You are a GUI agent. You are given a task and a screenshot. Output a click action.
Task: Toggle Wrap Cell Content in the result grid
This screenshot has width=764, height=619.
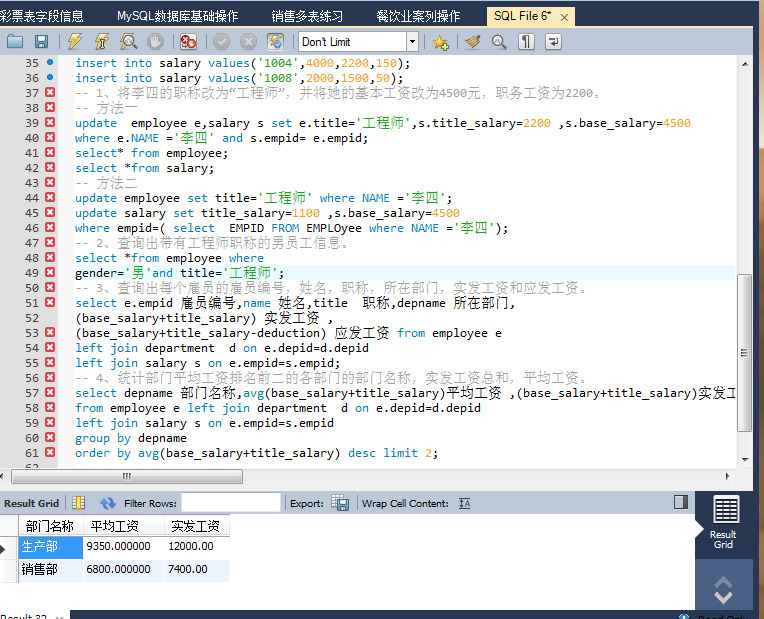(464, 503)
